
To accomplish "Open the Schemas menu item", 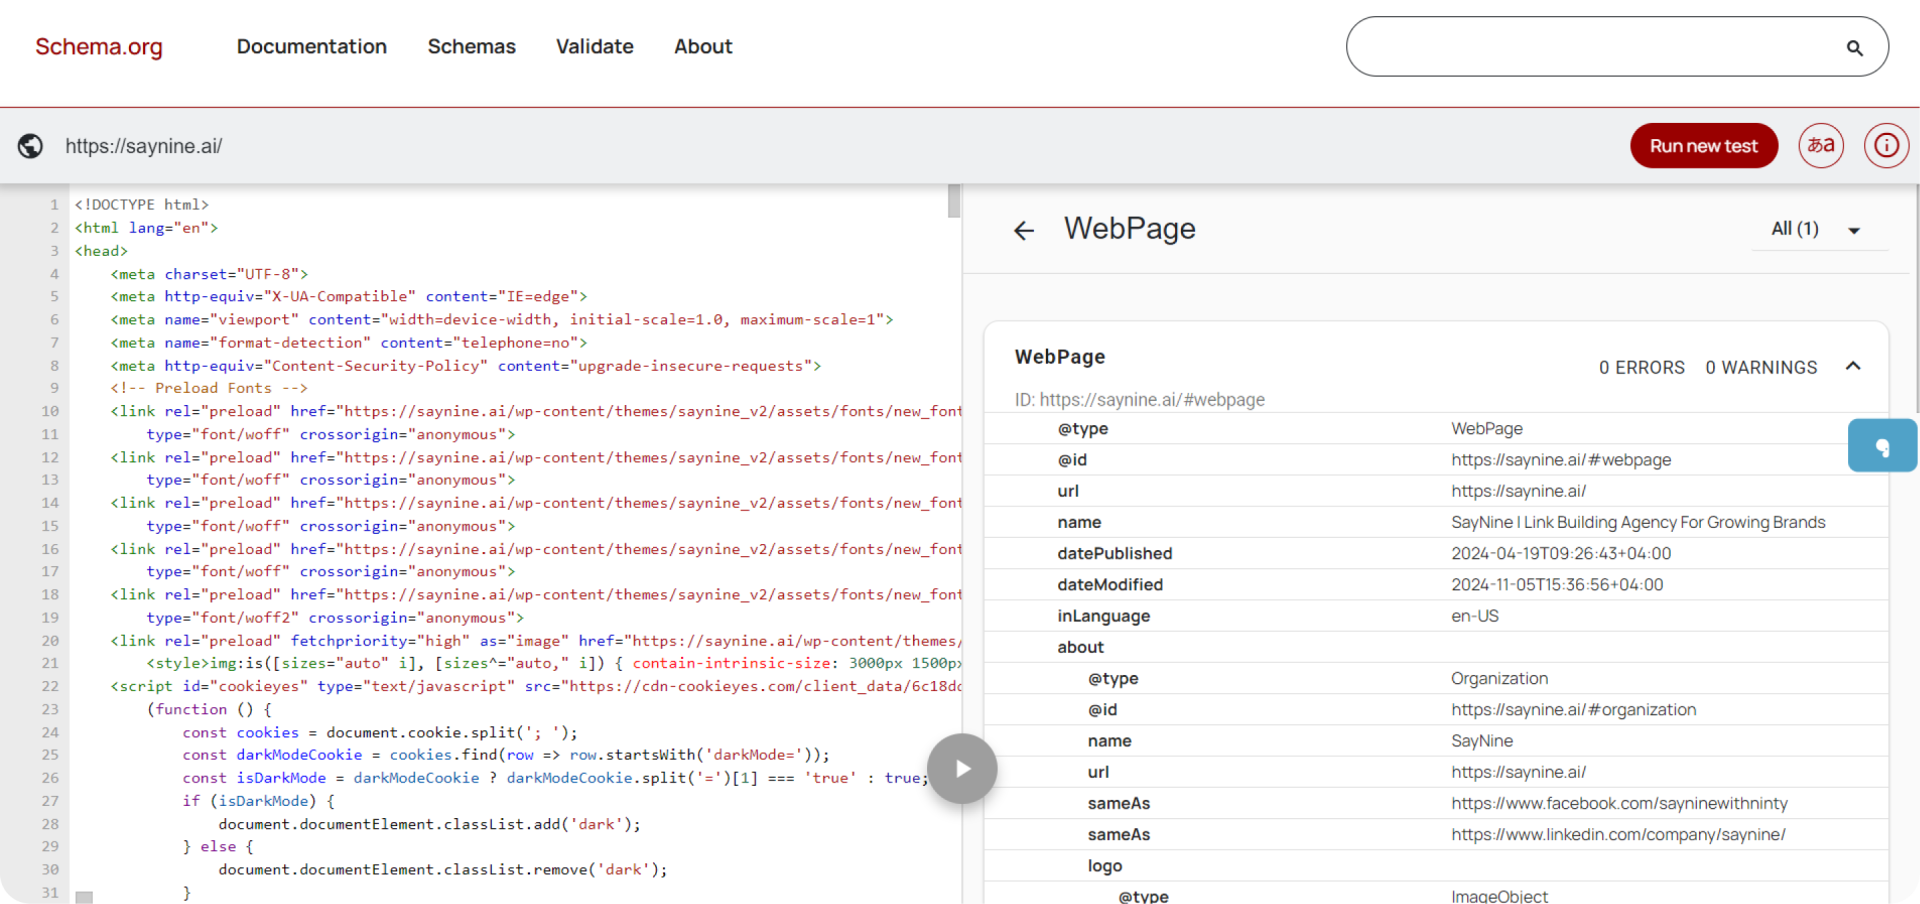I will pos(472,46).
